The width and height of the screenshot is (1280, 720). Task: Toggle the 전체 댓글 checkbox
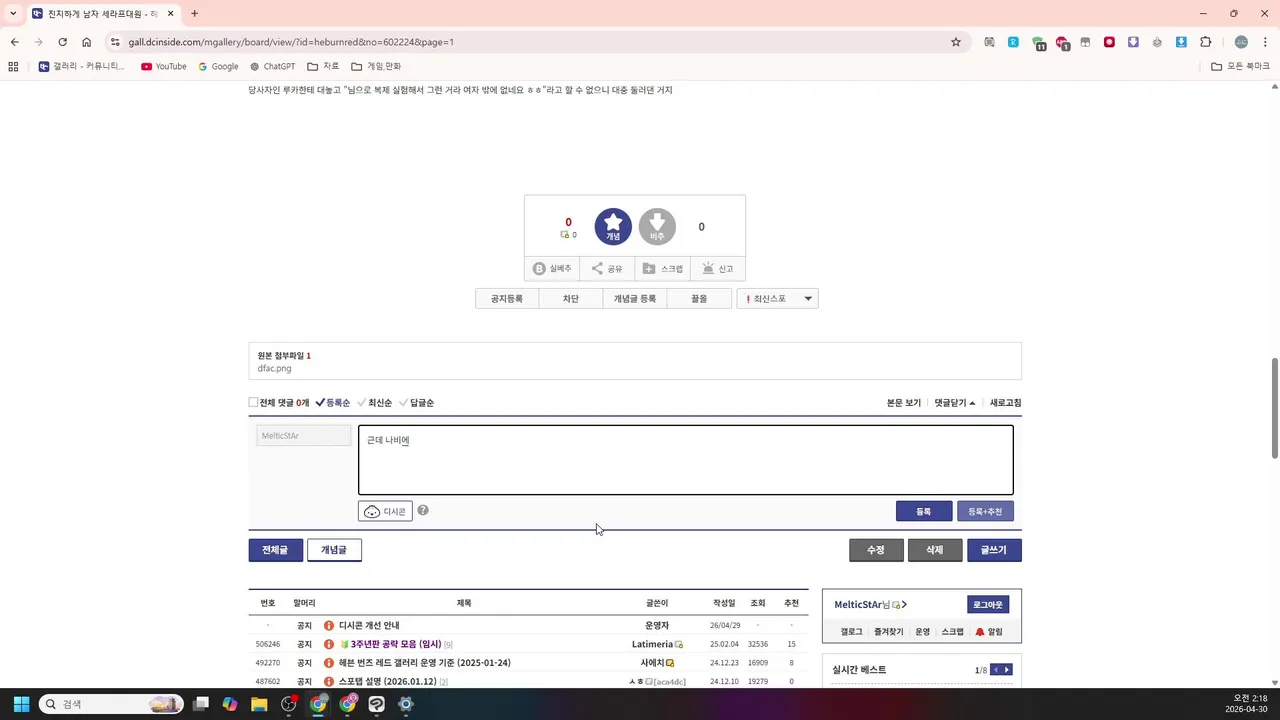tap(253, 402)
